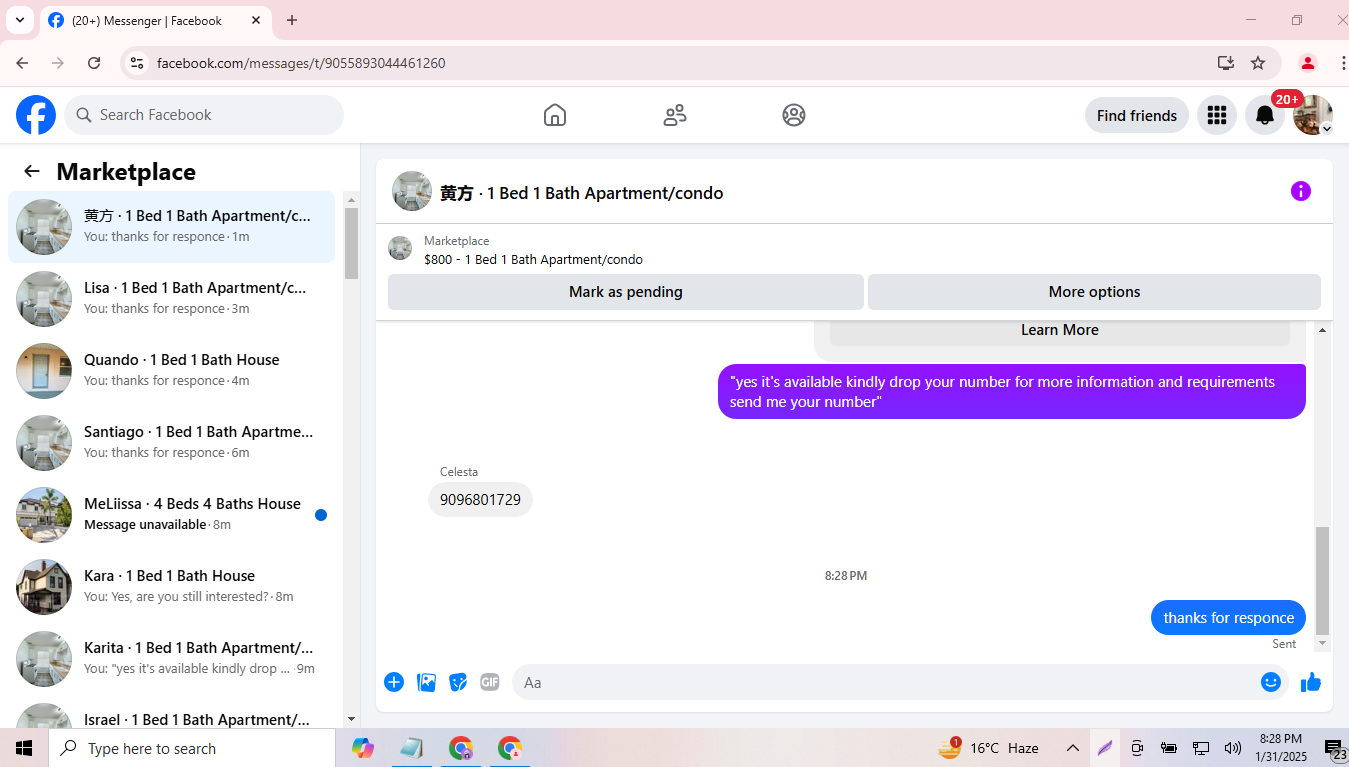Open the Windows notification center

1335,748
